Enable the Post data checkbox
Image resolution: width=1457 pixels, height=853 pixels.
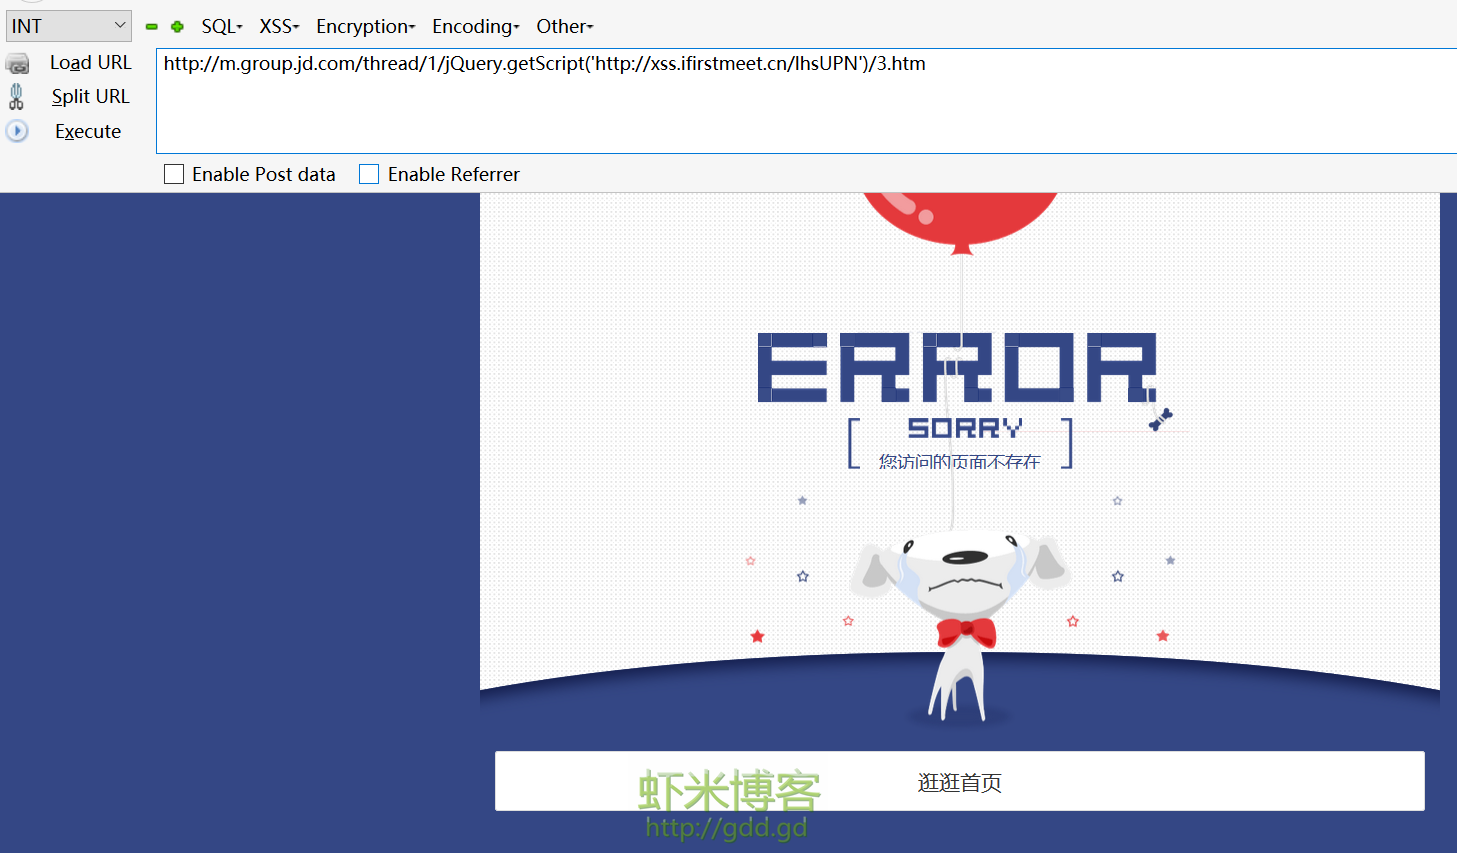pyautogui.click(x=174, y=175)
